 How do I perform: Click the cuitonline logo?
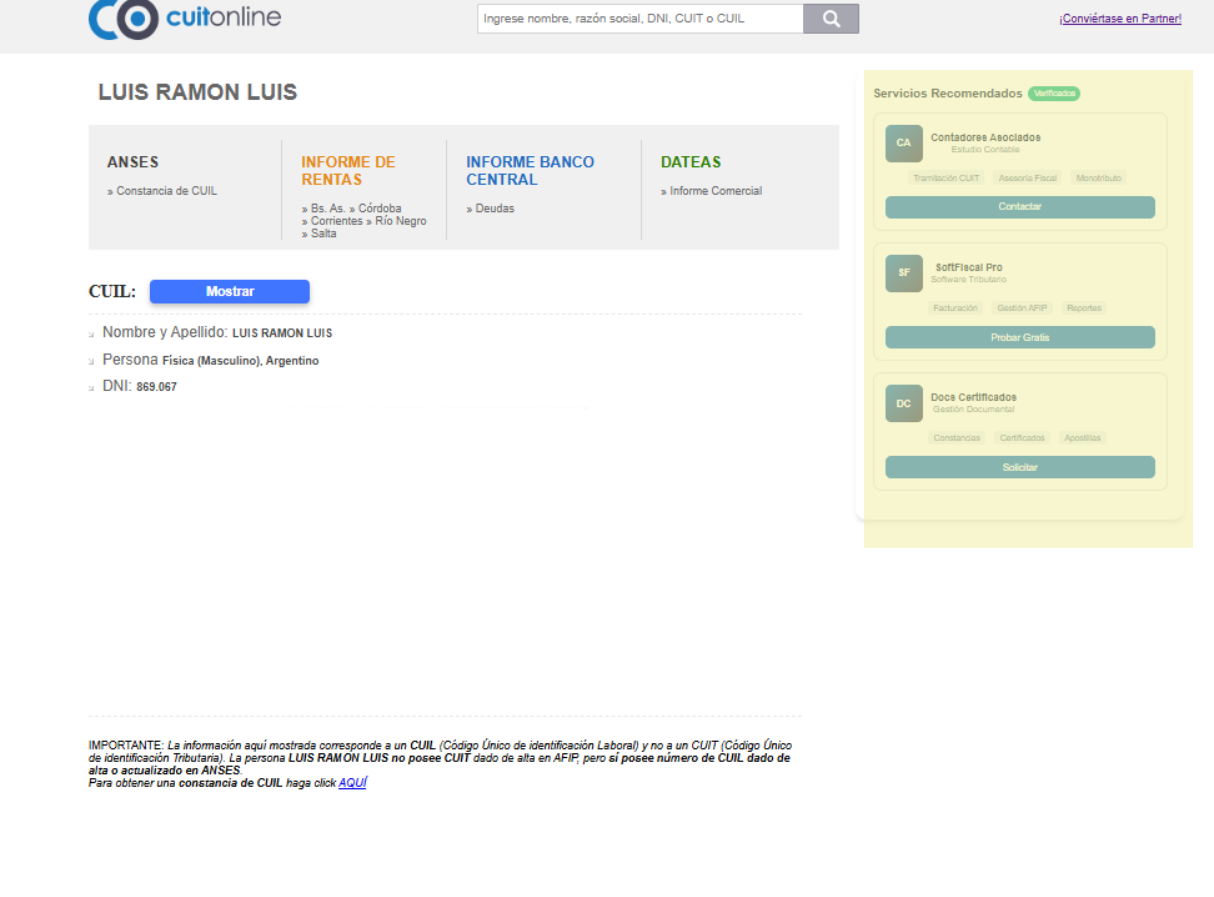coord(184,19)
